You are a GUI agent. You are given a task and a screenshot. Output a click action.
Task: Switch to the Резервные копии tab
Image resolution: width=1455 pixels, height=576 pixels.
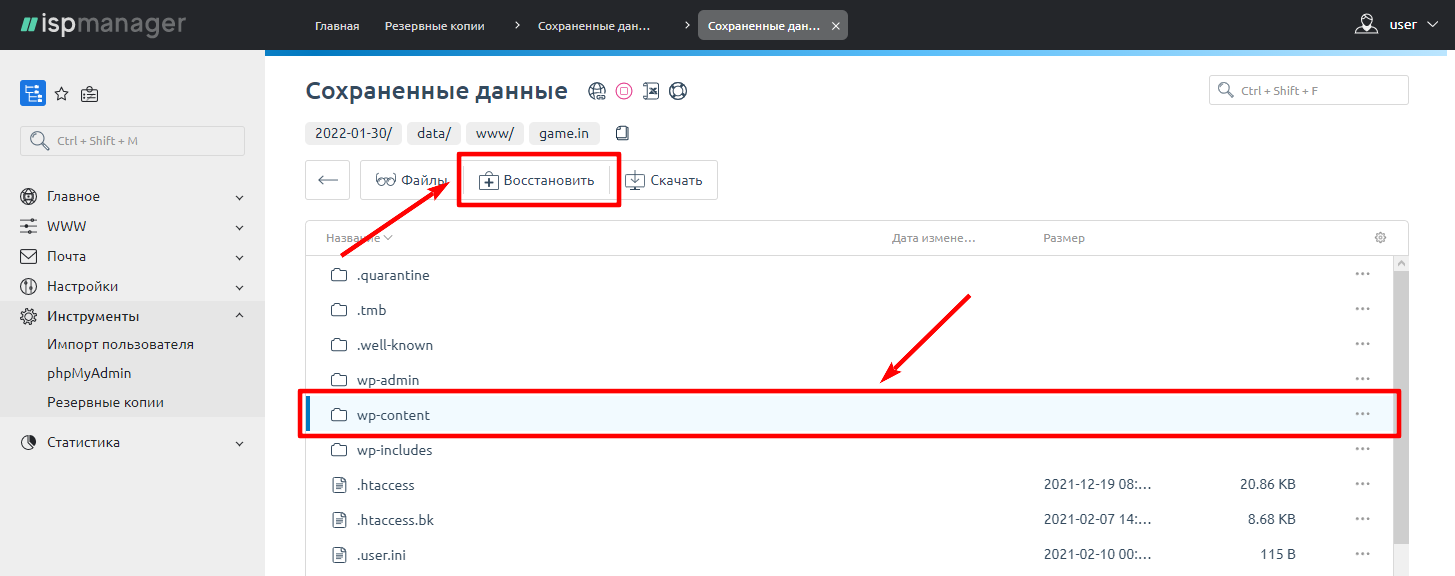coord(434,26)
